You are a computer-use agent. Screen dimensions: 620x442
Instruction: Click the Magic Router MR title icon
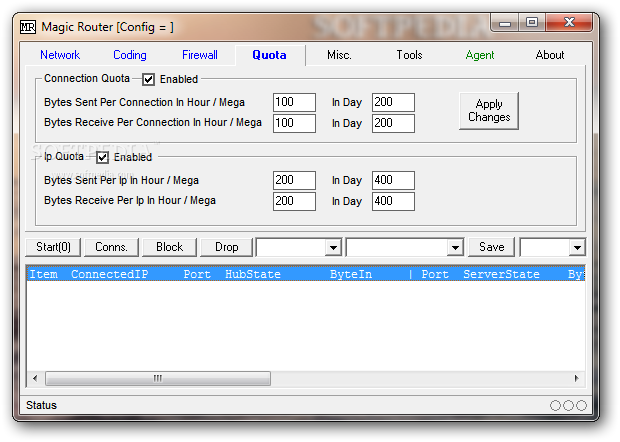[28, 27]
